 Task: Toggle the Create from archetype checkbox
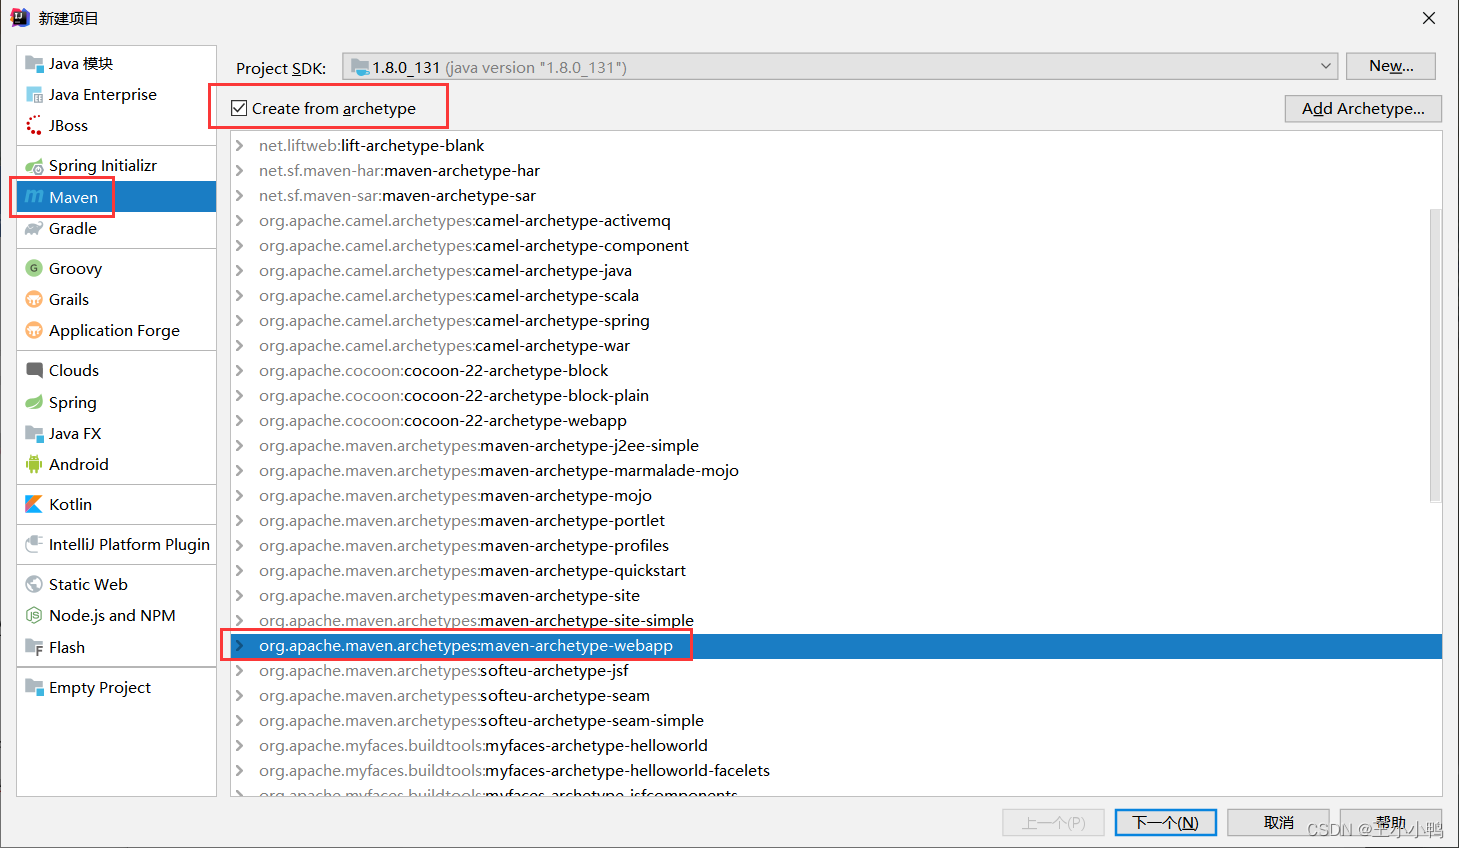pos(239,108)
